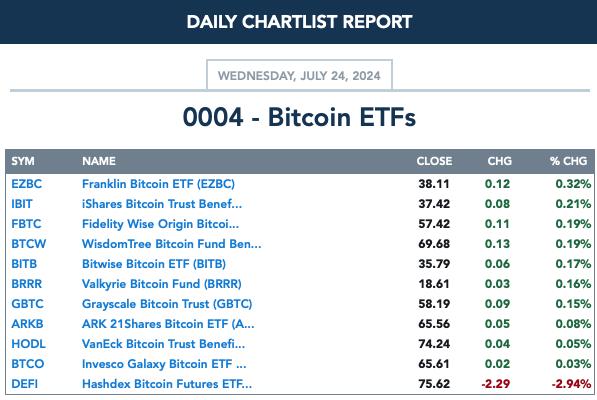The image size is (597, 400).
Task: Open Invesco Galaxy Bitcoin ETF link
Action: coord(164,364)
